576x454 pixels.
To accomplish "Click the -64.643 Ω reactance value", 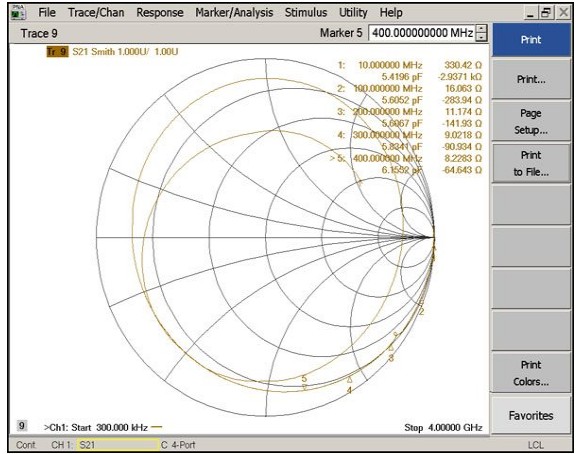I will [x=462, y=170].
